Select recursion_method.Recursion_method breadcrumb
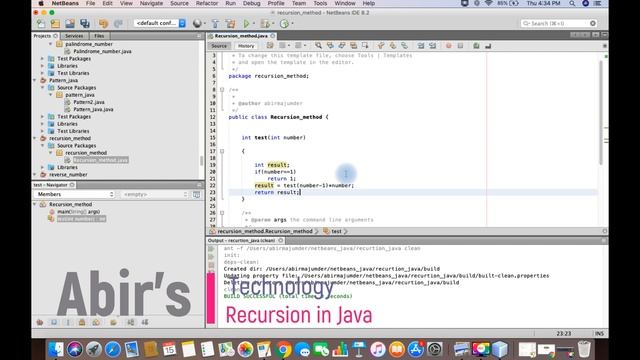The width and height of the screenshot is (640, 360). click(x=264, y=231)
